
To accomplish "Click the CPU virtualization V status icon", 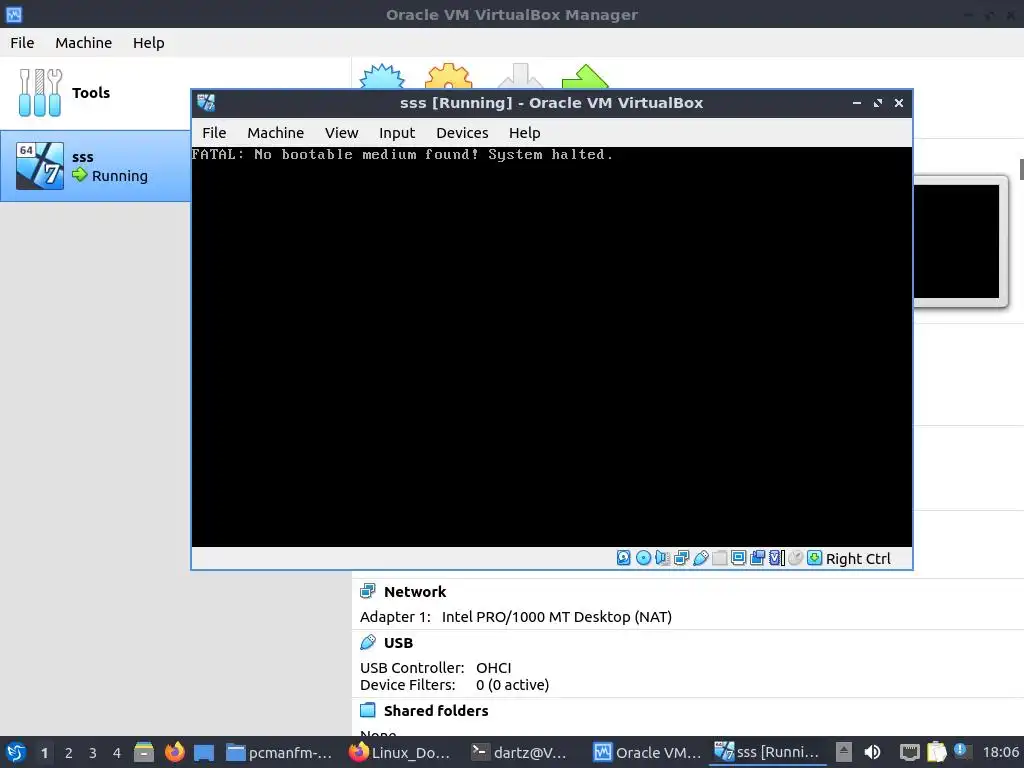I will (776, 558).
